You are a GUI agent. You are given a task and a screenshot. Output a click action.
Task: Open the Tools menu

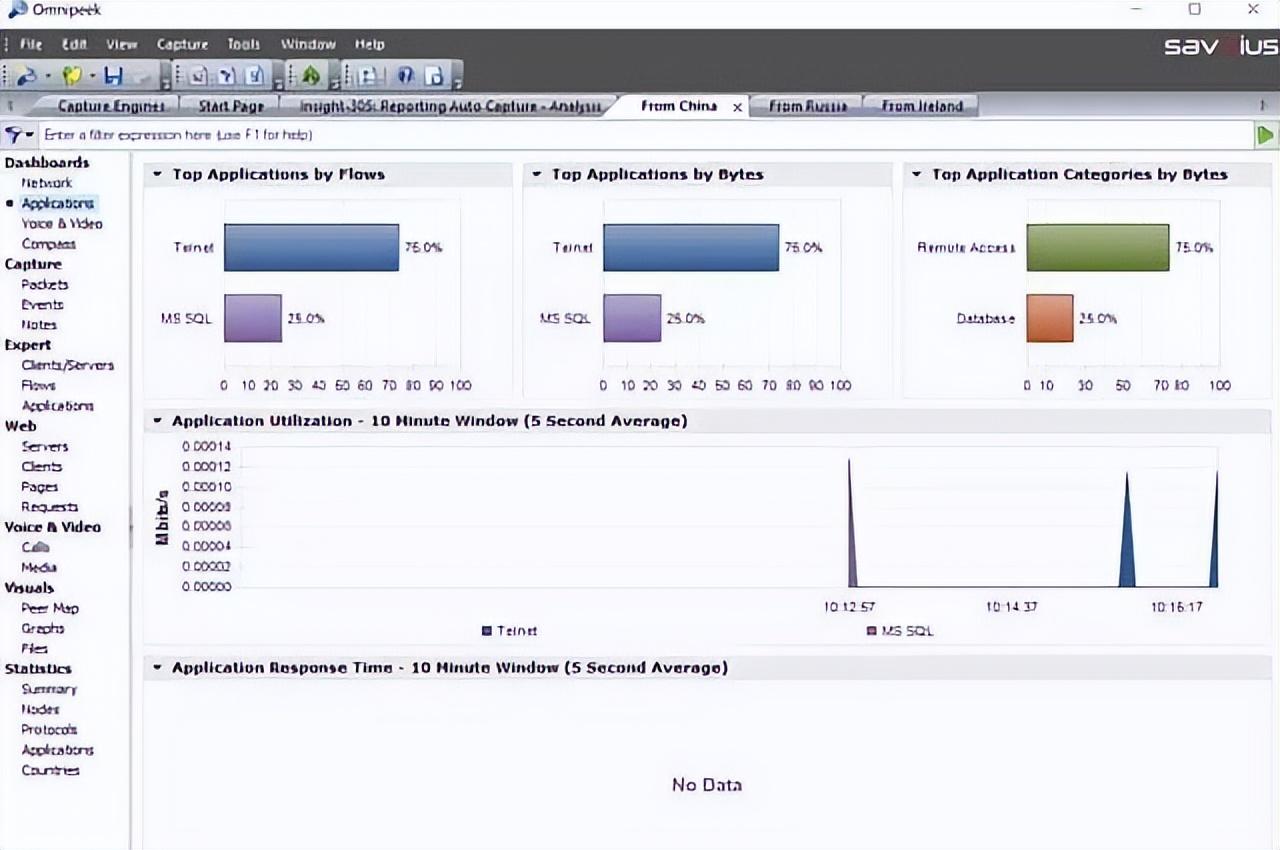pyautogui.click(x=243, y=44)
